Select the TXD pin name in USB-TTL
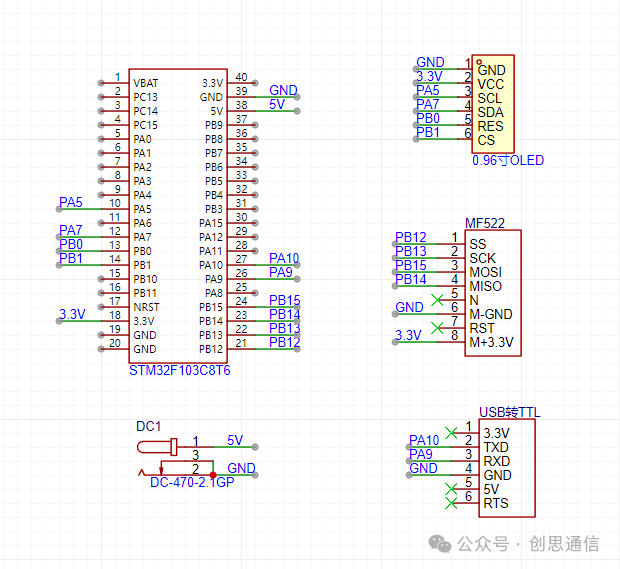Screen dimensions: 620x569 pyautogui.click(x=496, y=447)
